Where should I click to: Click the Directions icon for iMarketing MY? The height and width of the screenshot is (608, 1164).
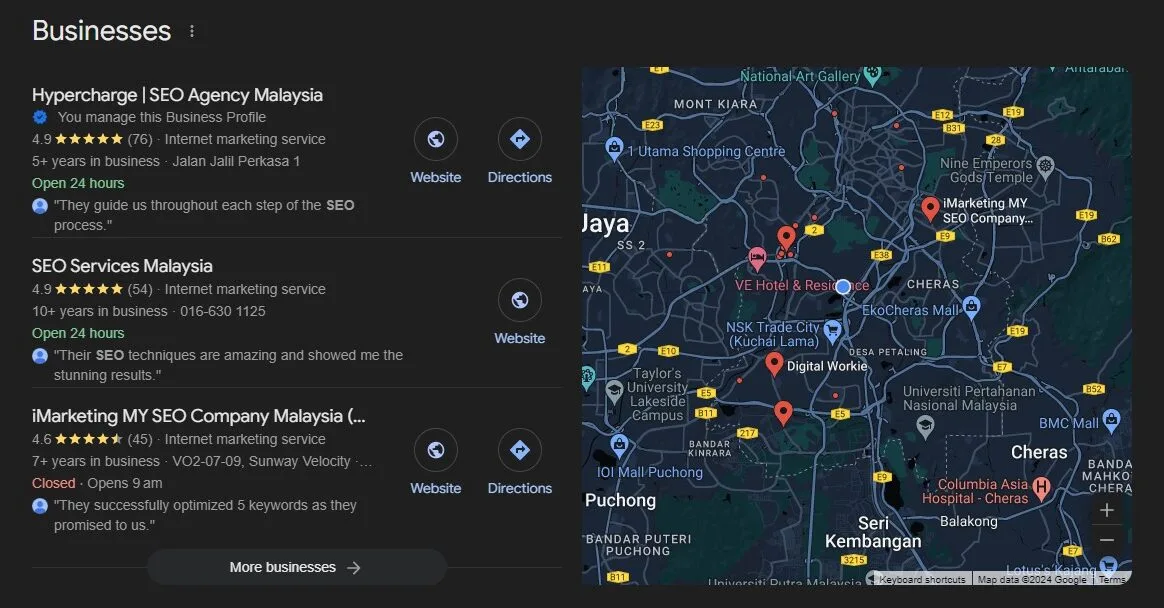(x=520, y=450)
